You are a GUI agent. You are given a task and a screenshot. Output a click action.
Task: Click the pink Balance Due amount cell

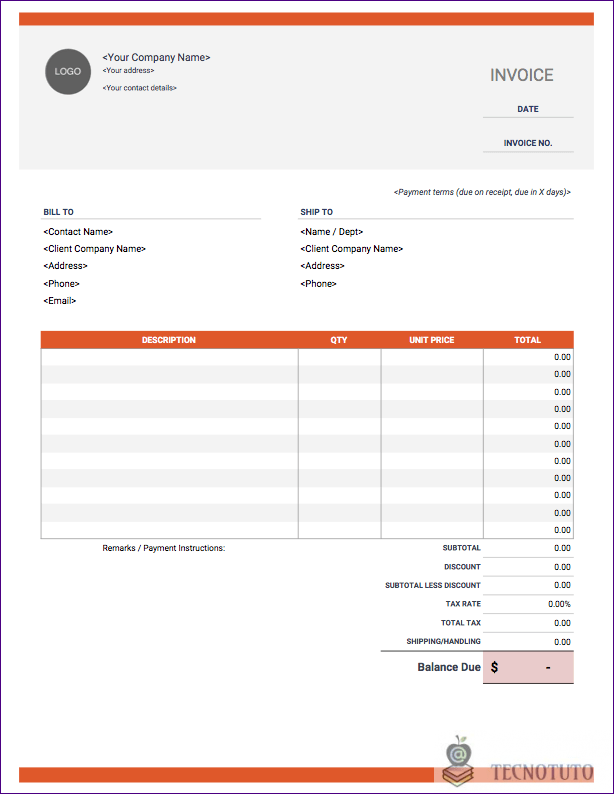click(x=528, y=667)
